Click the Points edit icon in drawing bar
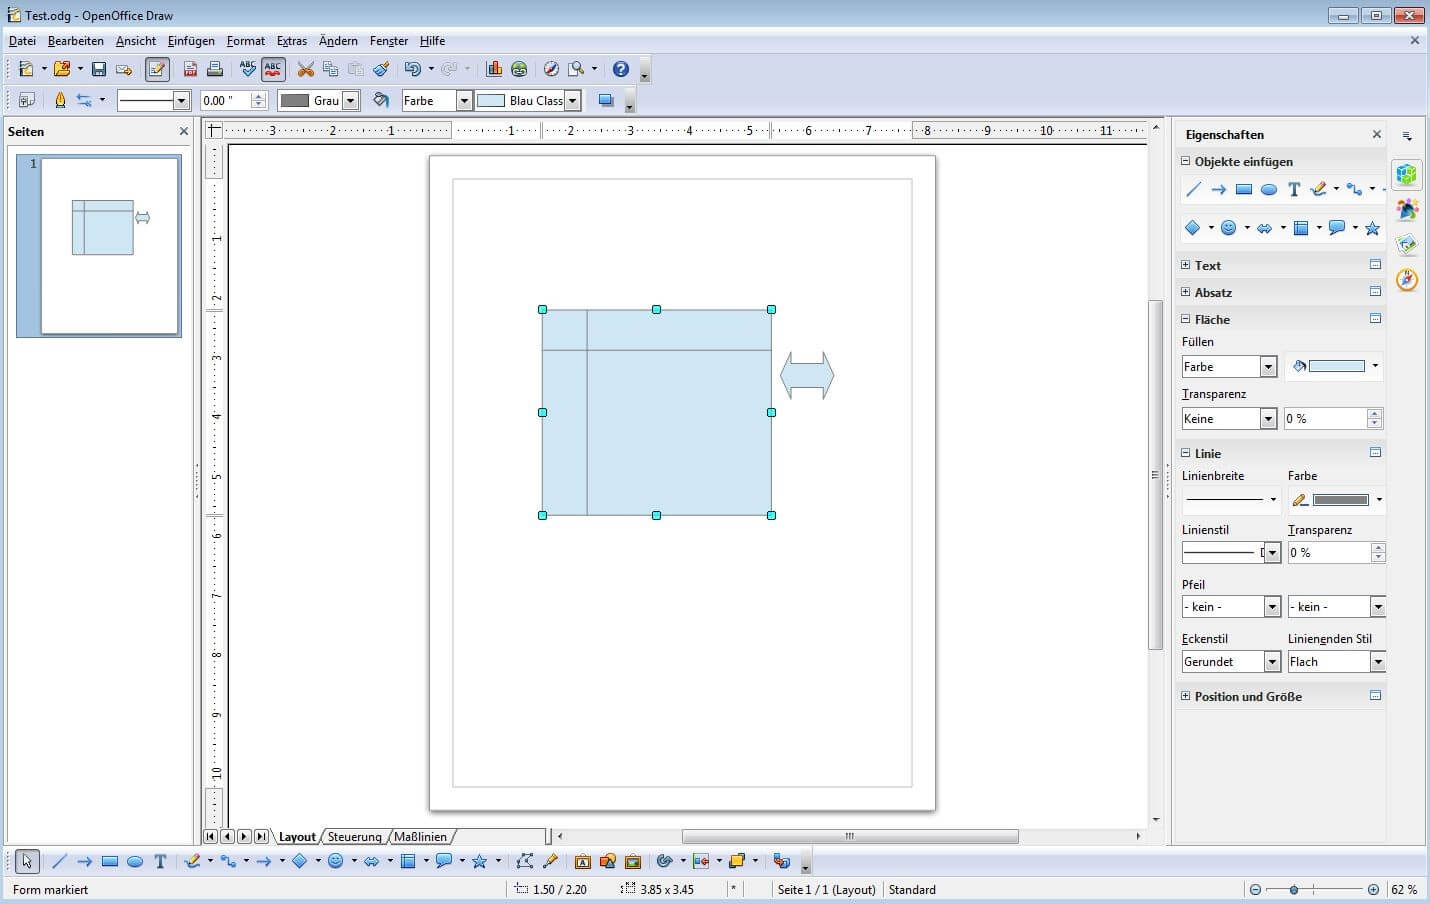Screen dimensions: 1430x904 pos(525,861)
